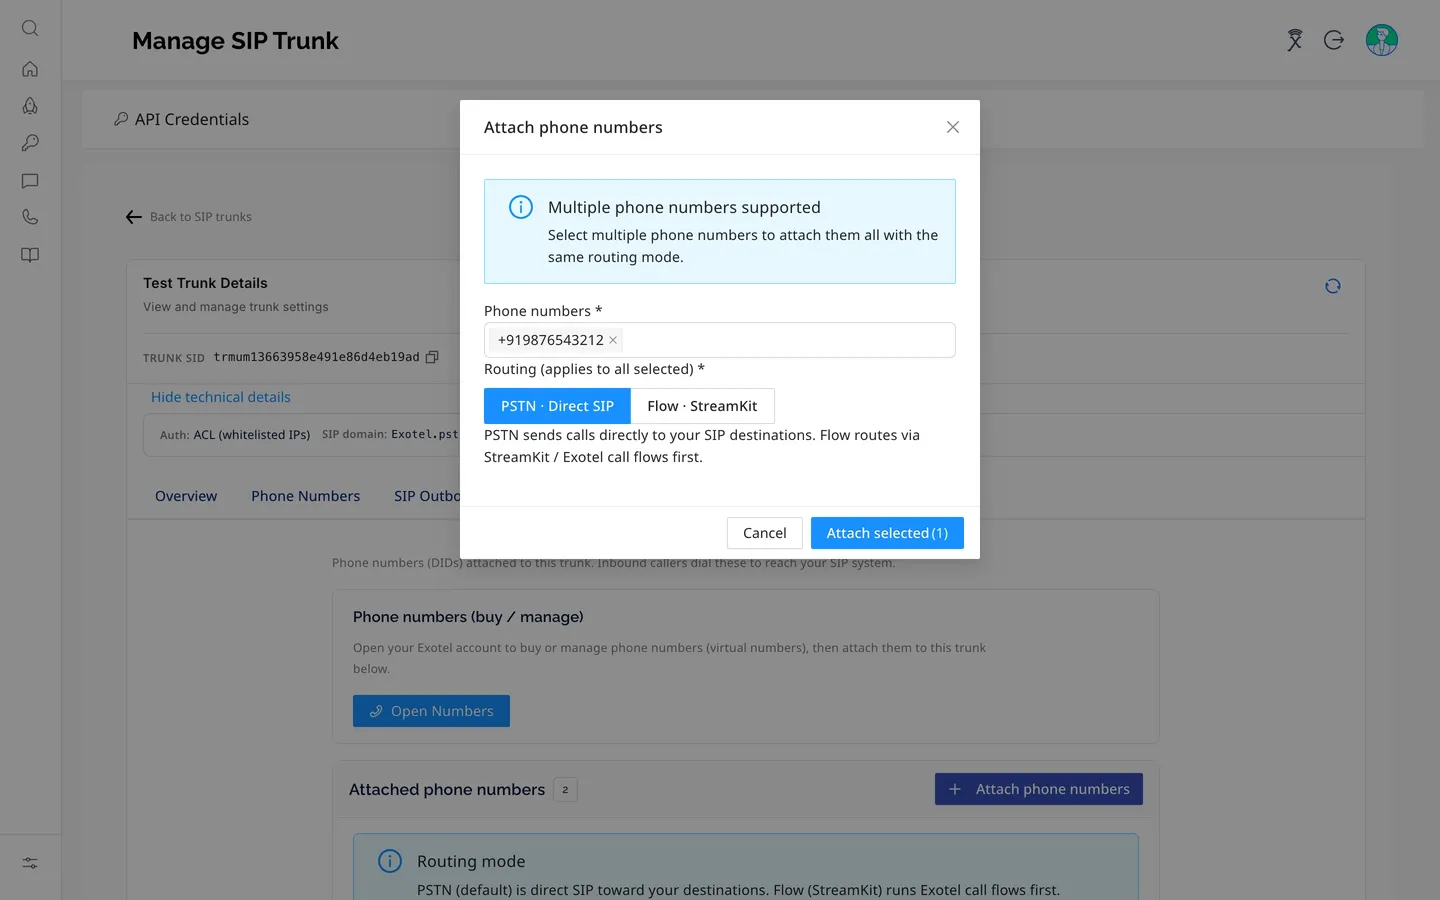Switch to the Phone Numbers tab
Viewport: 1440px width, 900px height.
click(305, 496)
